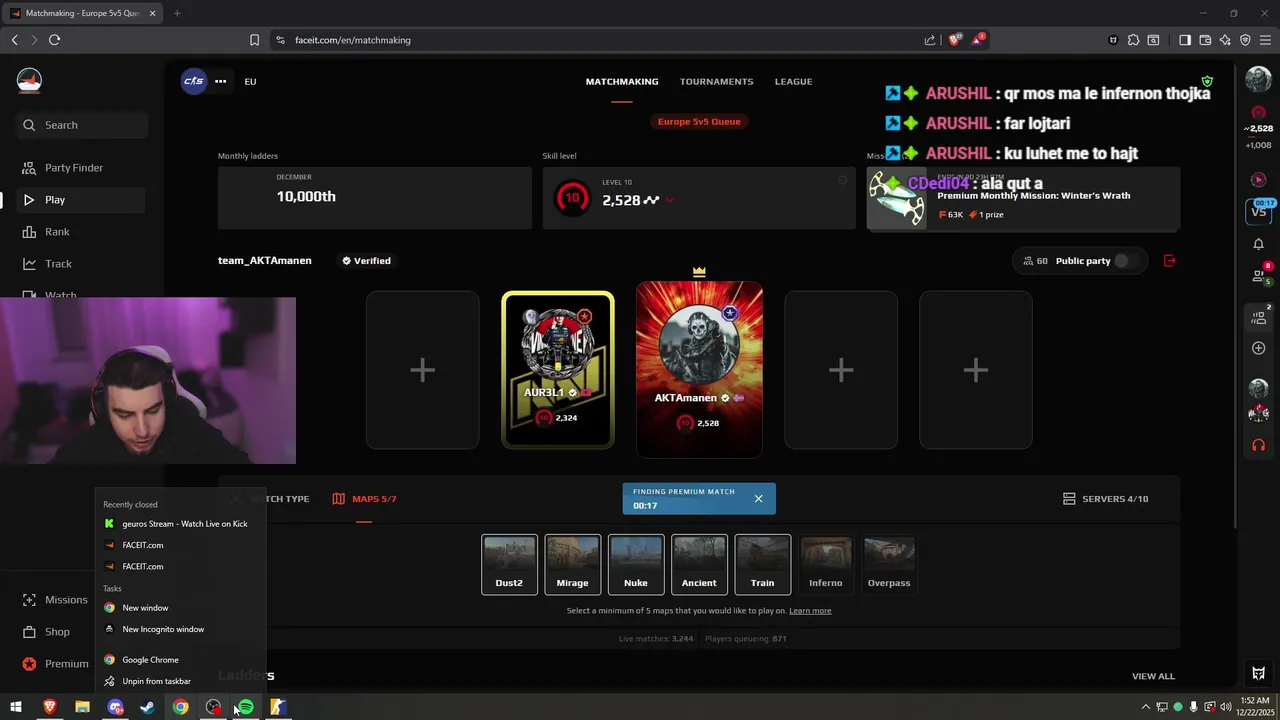Open the notifications bell in right sidebar
The height and width of the screenshot is (720, 1280).
(x=1258, y=244)
